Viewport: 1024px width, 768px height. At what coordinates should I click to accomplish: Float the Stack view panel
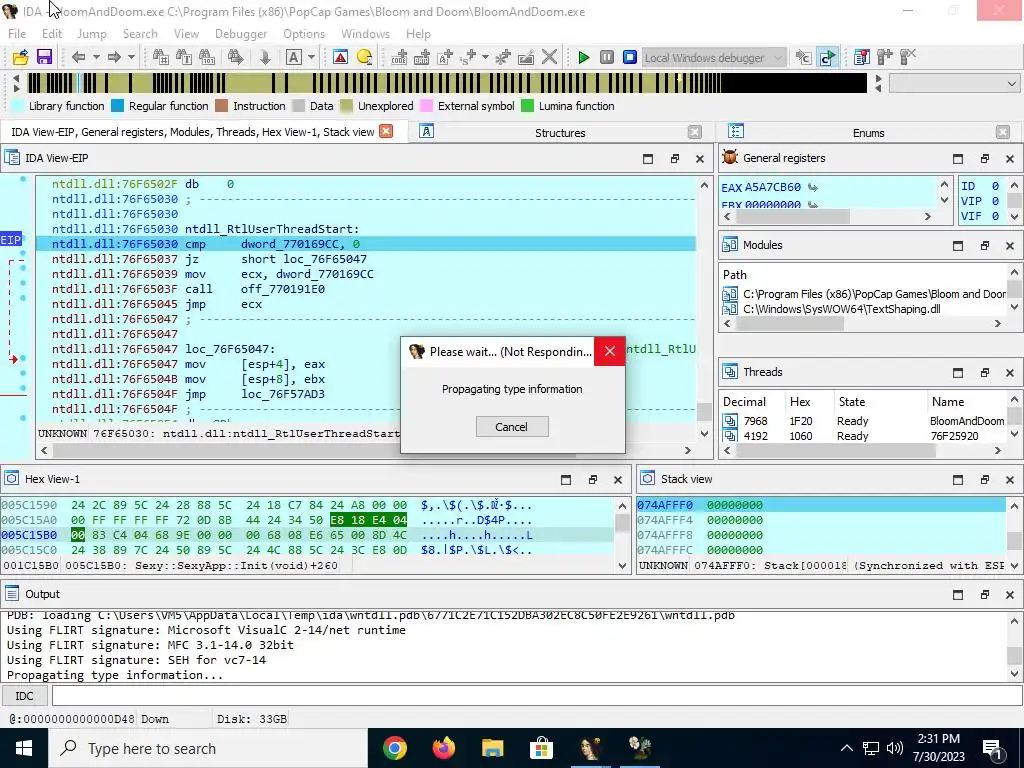tap(984, 479)
